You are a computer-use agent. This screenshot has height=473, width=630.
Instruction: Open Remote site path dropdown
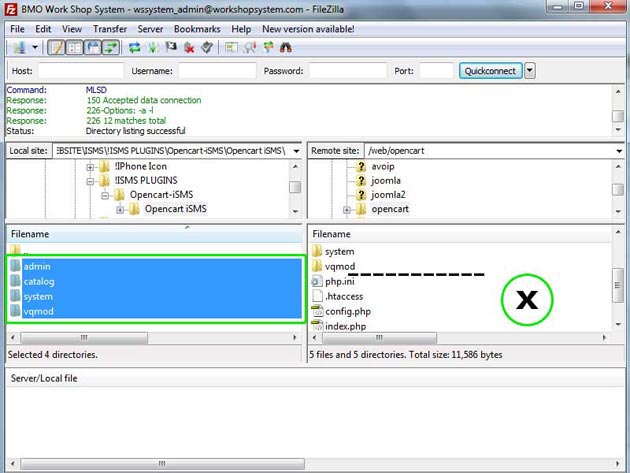pos(619,151)
